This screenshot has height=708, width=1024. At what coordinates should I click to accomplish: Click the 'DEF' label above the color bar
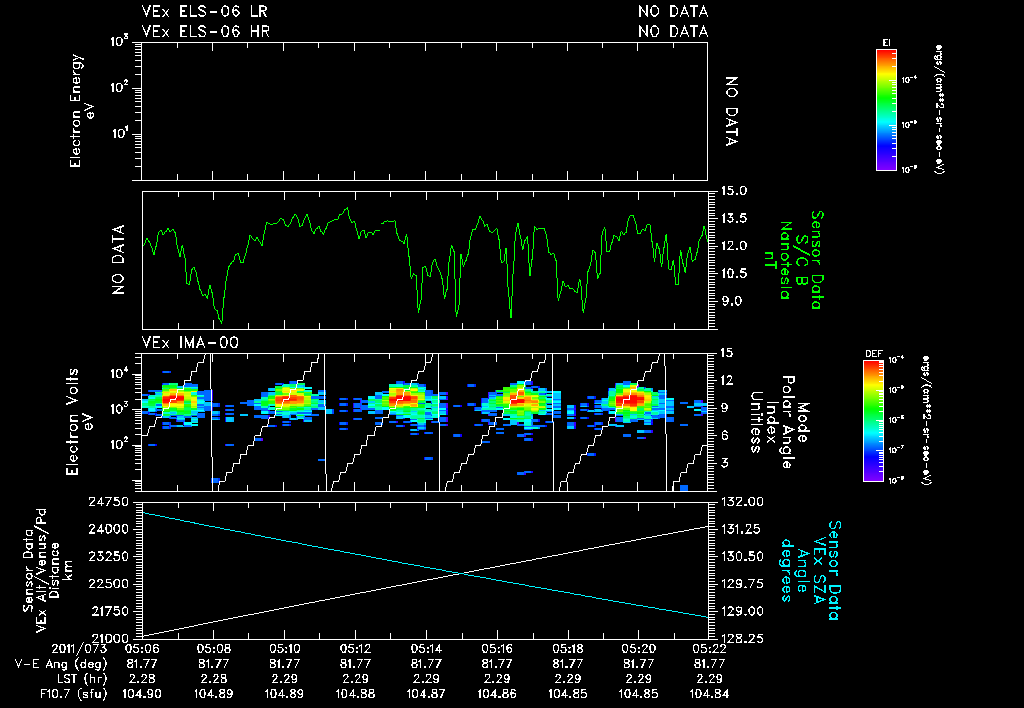coord(873,355)
